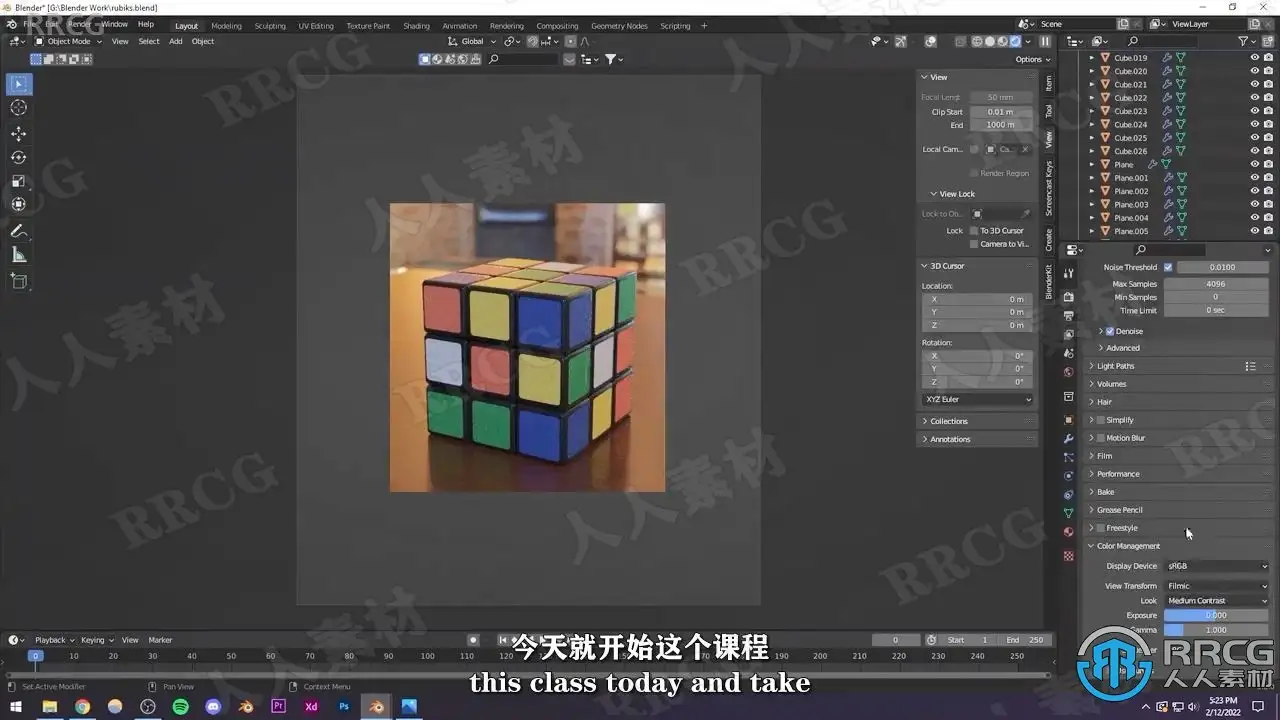
Task: Open the Modifier properties wrench icon
Action: (x=1068, y=438)
